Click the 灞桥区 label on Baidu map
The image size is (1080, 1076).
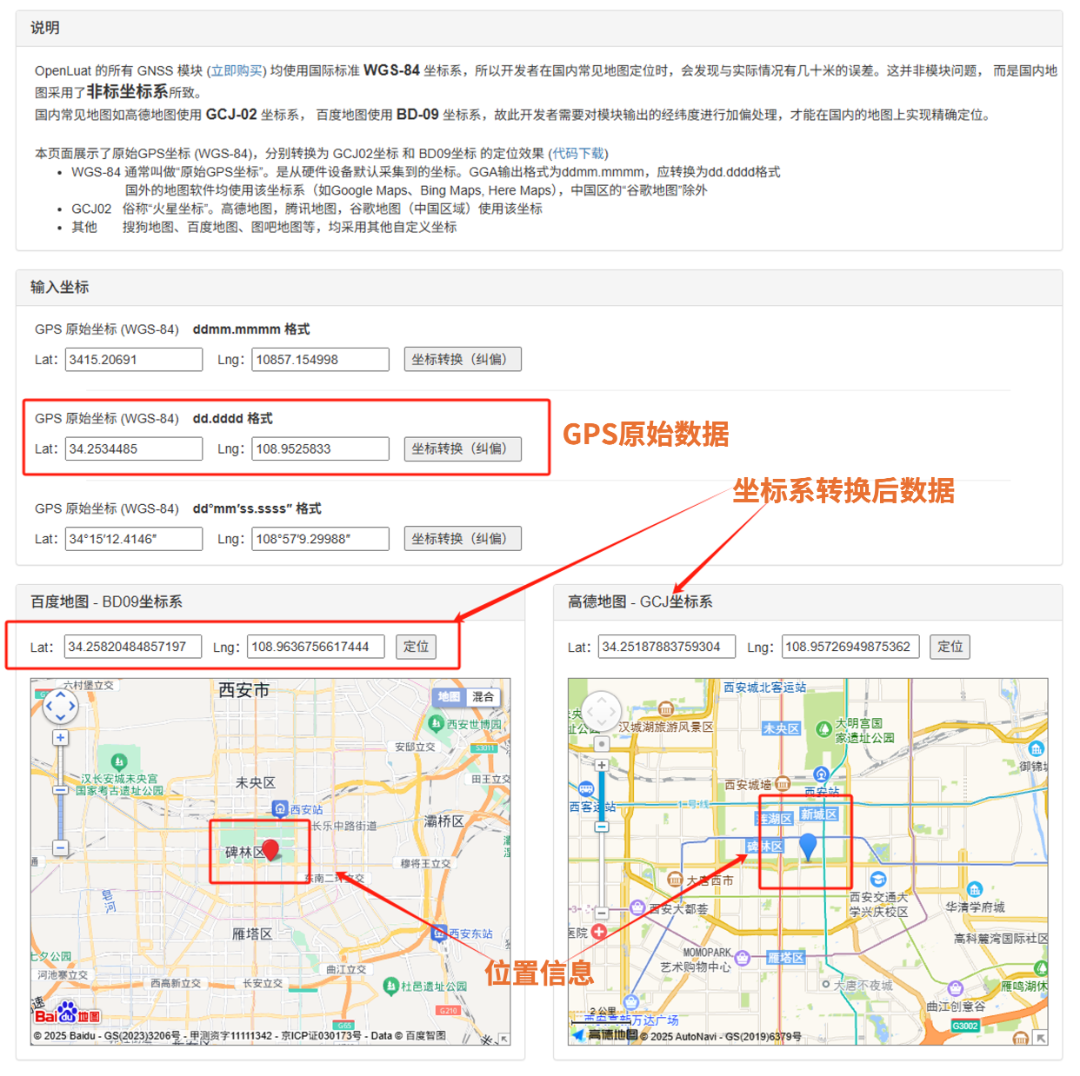[x=444, y=821]
